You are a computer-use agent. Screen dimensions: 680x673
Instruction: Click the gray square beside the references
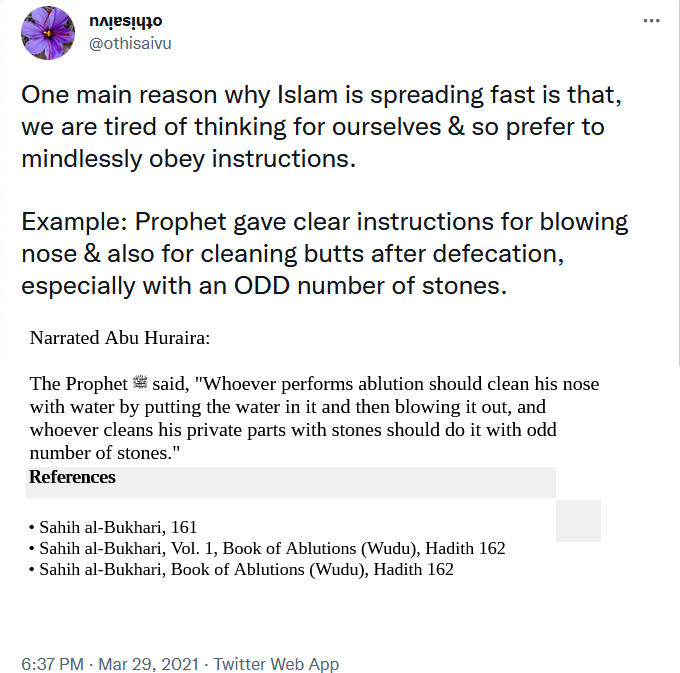pos(578,520)
